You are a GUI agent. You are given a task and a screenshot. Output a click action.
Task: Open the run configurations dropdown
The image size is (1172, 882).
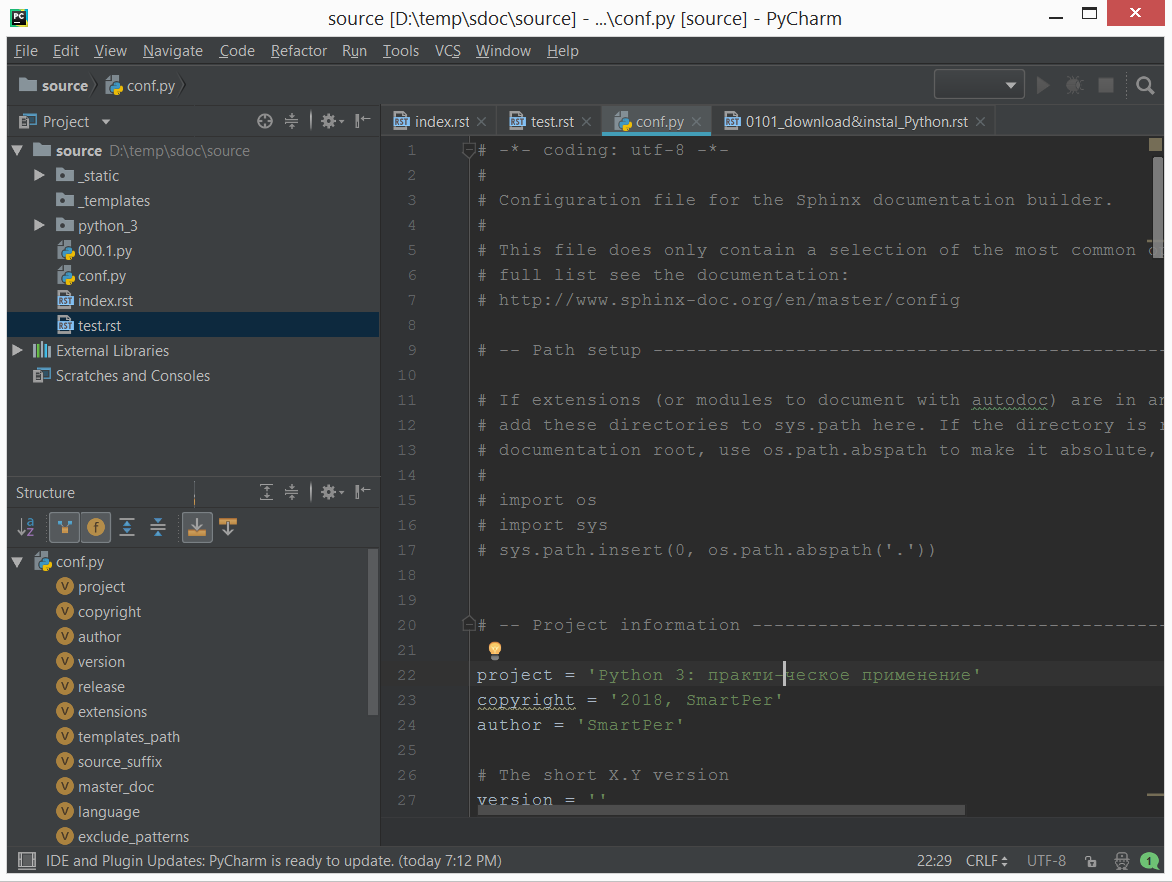pyautogui.click(x=978, y=85)
